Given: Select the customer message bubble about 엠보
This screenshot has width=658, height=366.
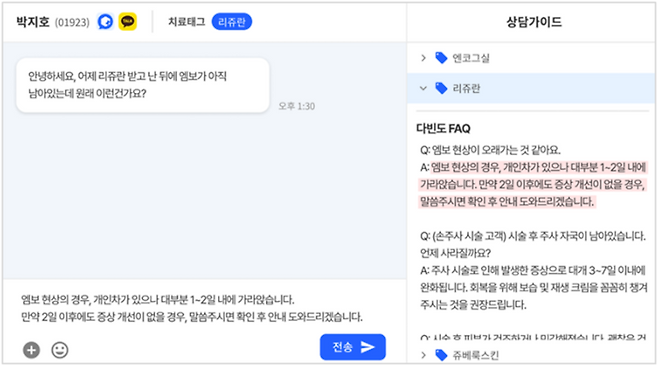Looking at the screenshot, I should tap(143, 85).
